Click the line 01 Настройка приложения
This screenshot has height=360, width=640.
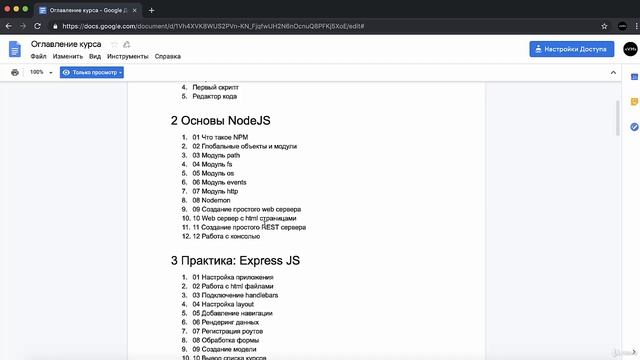pos(233,277)
